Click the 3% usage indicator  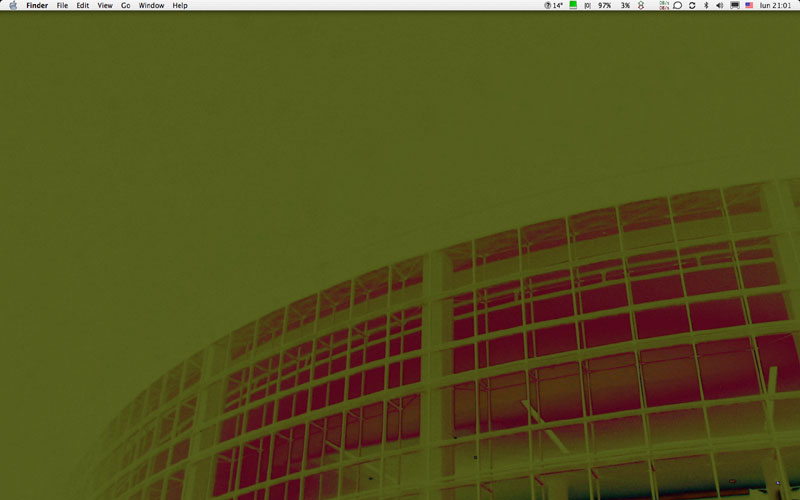(x=625, y=5)
